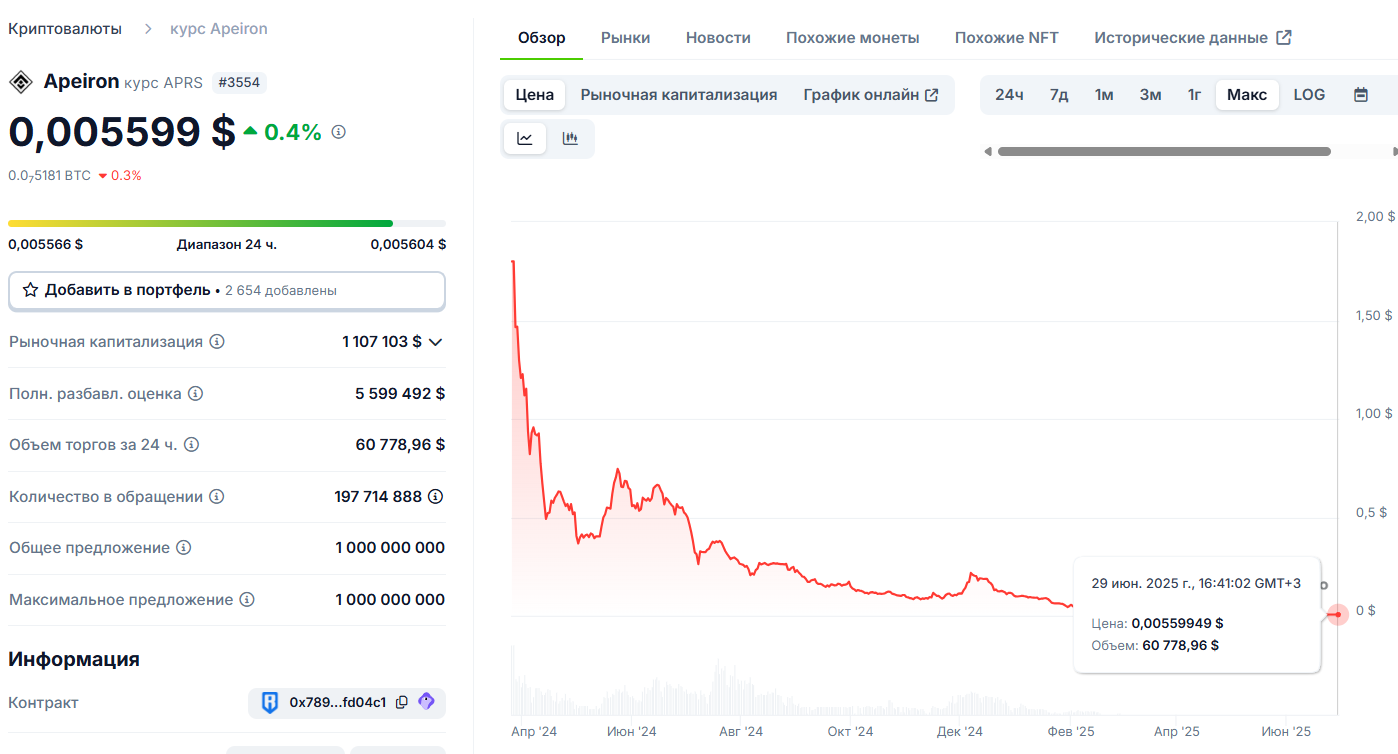Expand market cap details chevron
The width and height of the screenshot is (1398, 754).
coord(436,342)
